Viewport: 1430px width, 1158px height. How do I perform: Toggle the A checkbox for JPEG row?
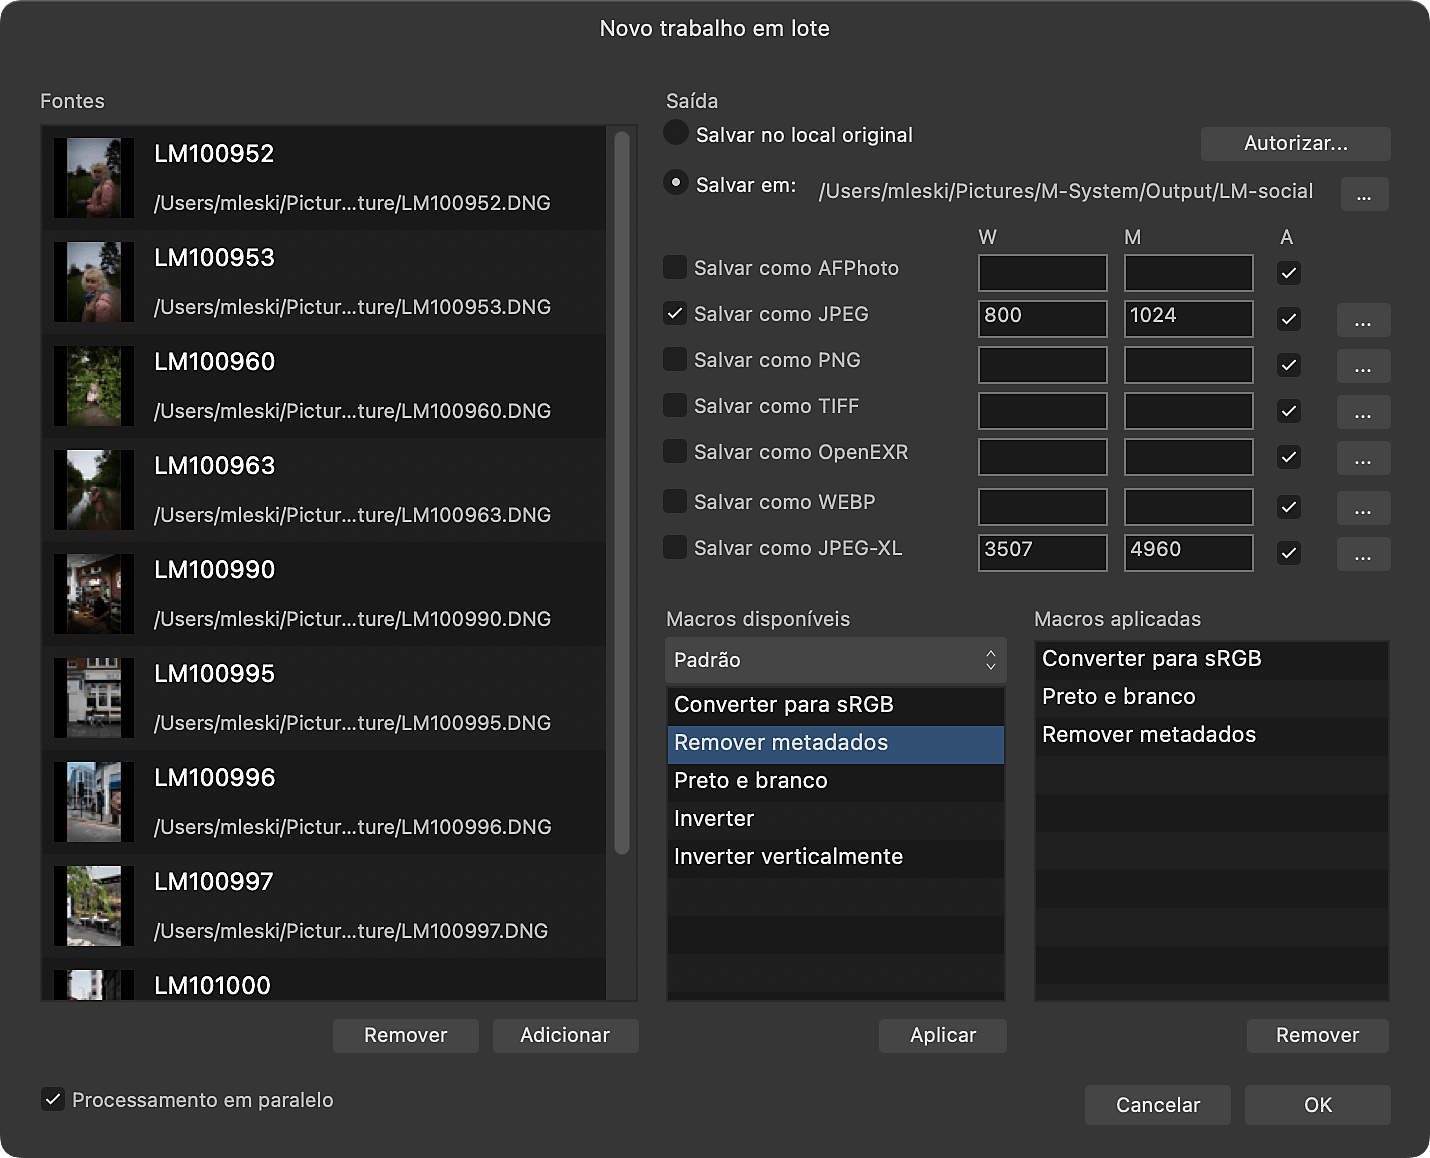tap(1289, 319)
